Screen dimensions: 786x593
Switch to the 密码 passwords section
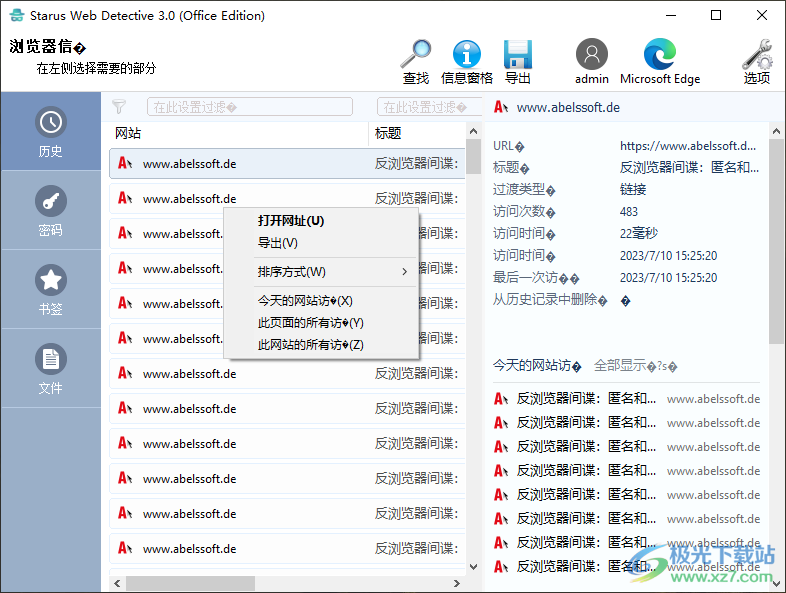(51, 211)
